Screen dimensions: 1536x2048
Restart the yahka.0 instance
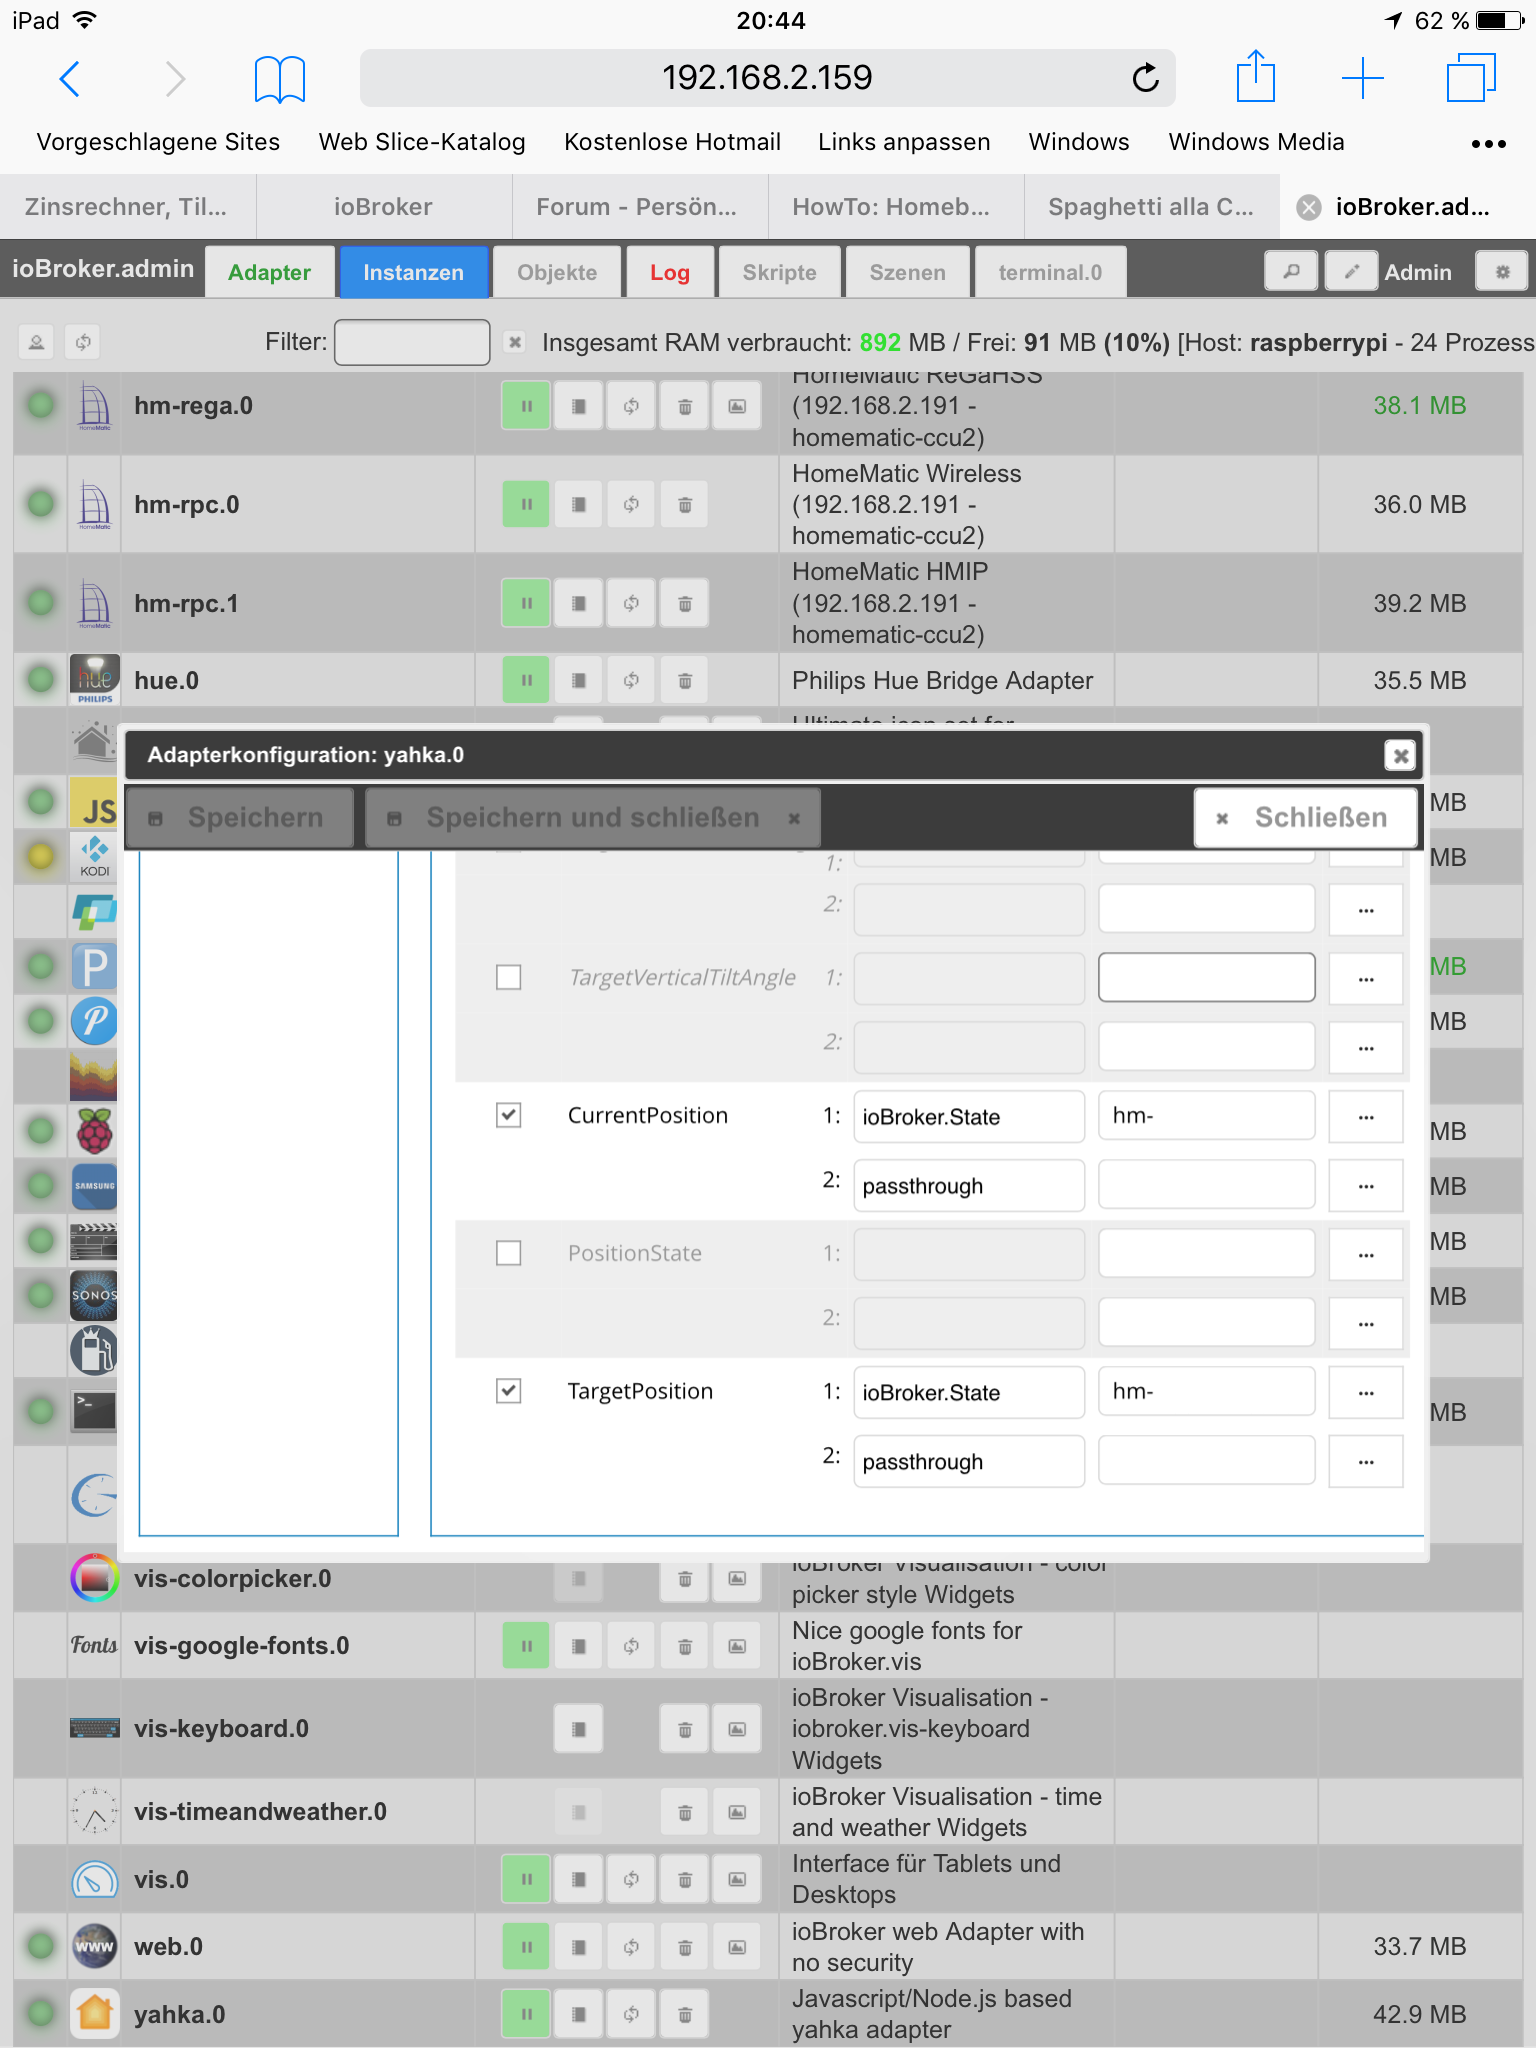pyautogui.click(x=632, y=2014)
